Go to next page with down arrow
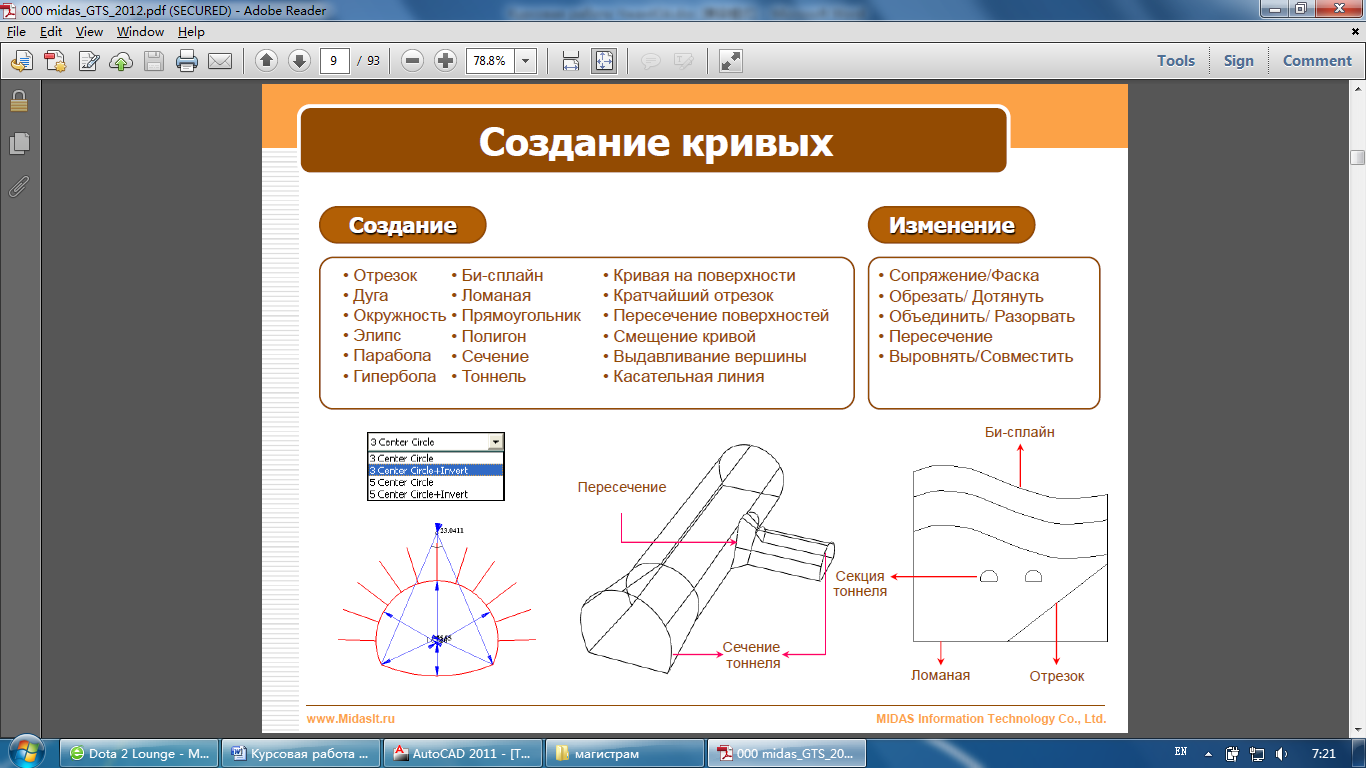The image size is (1366, 768). 299,61
